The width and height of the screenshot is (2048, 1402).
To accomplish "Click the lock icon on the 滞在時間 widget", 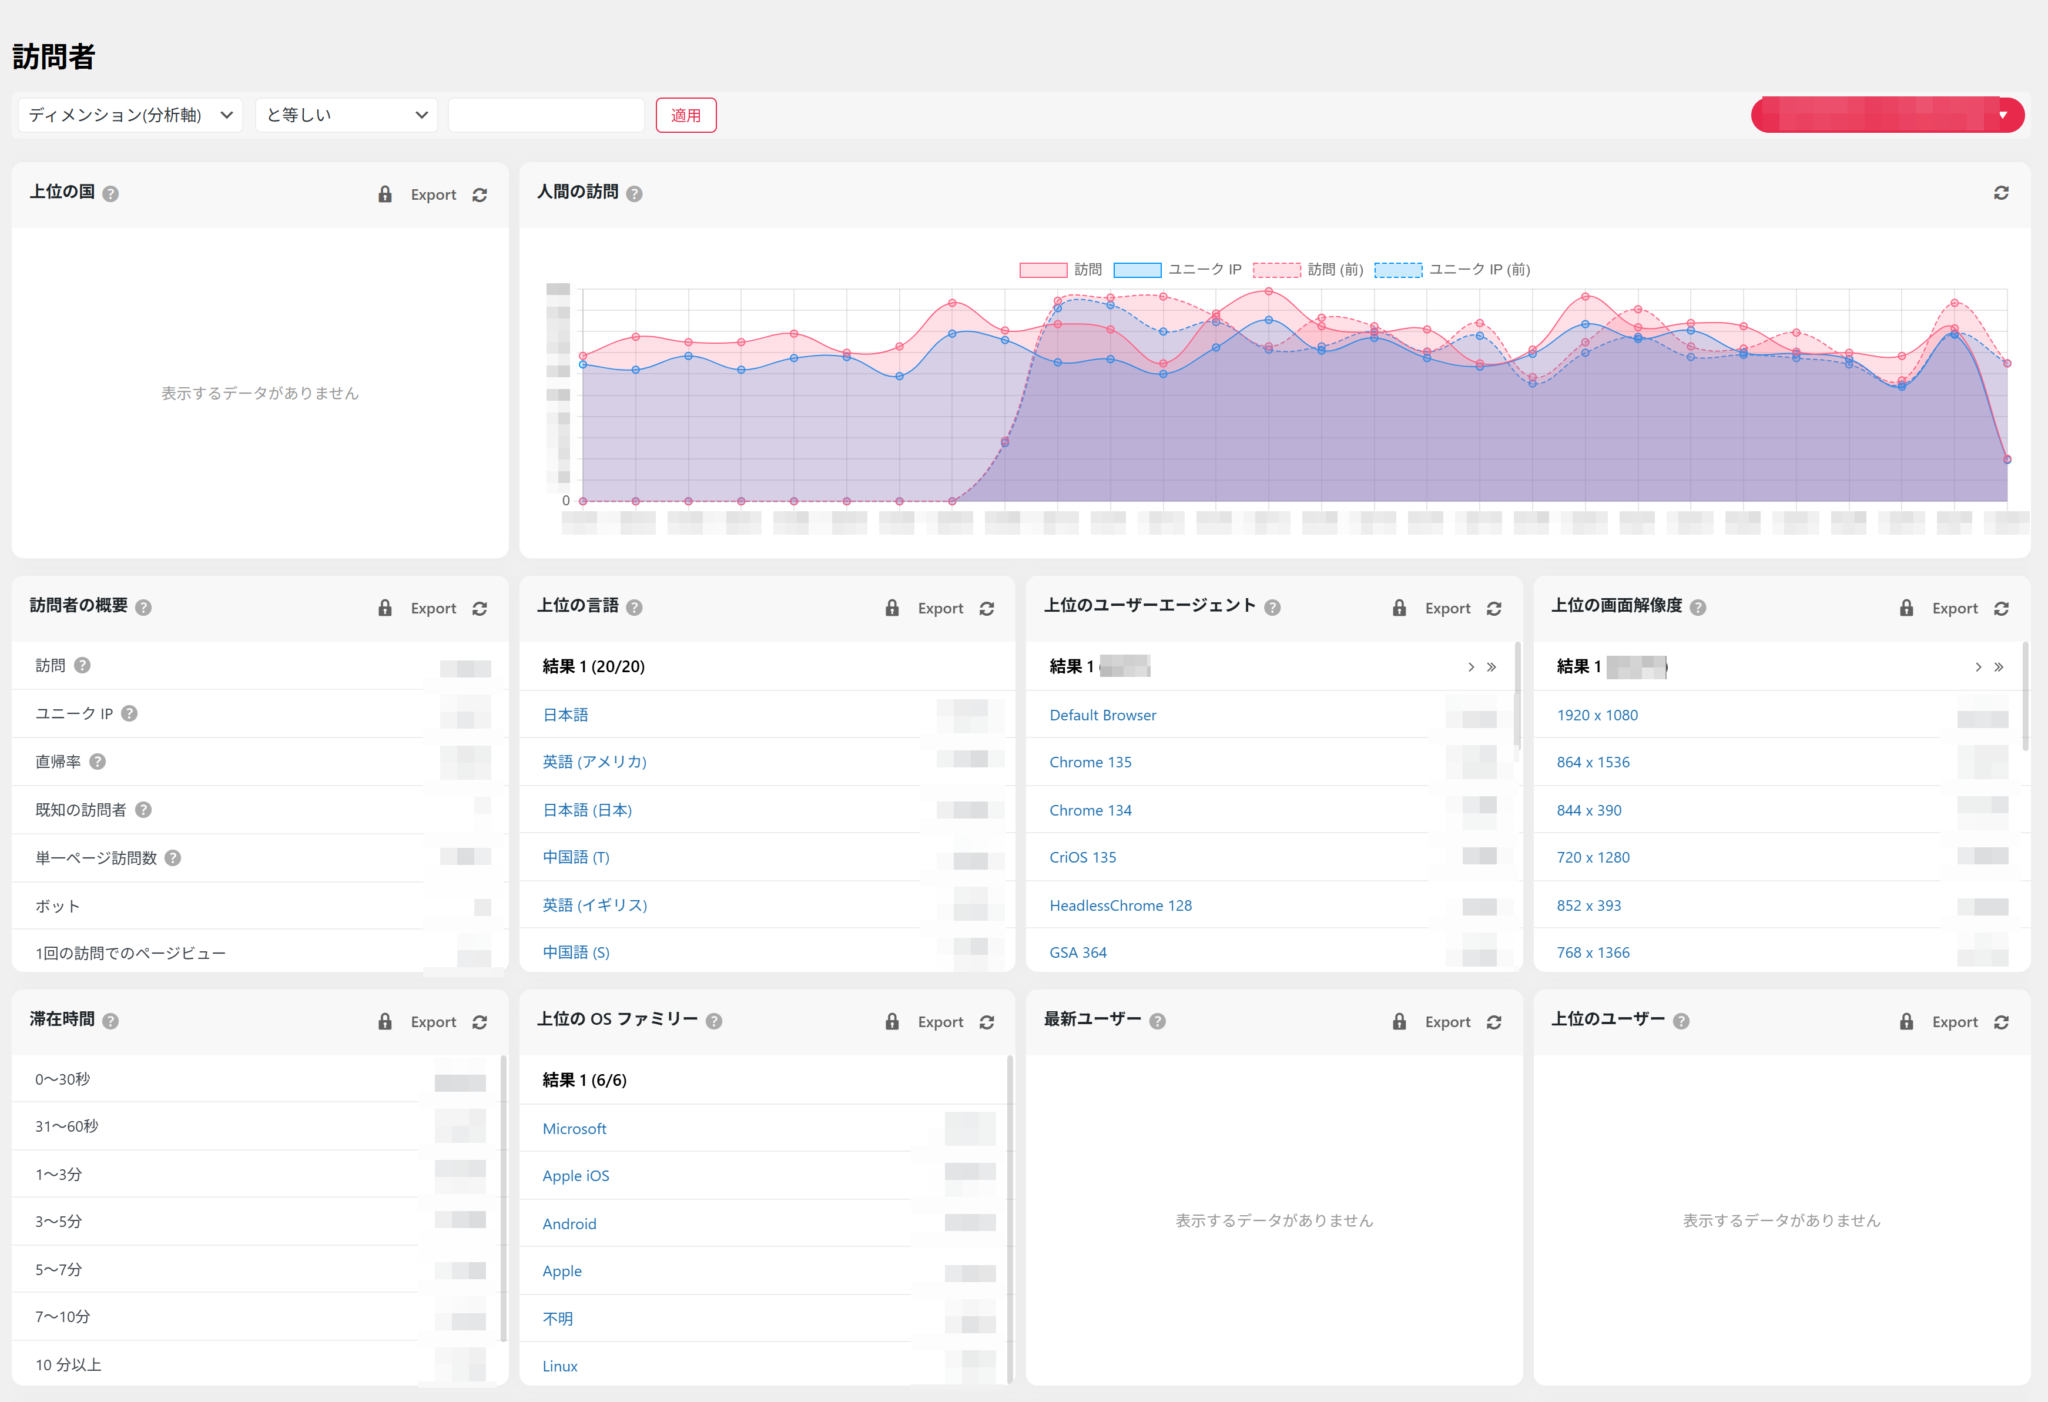I will 384,1021.
